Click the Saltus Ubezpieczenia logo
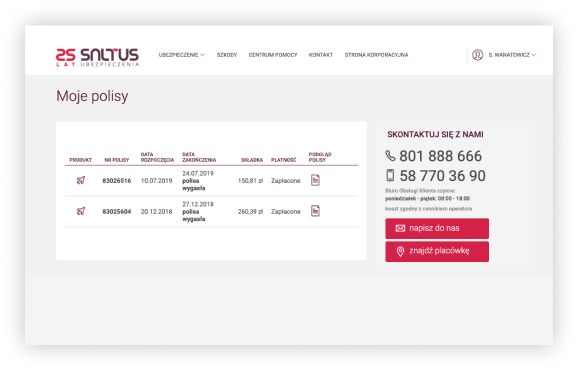 click(x=97, y=57)
